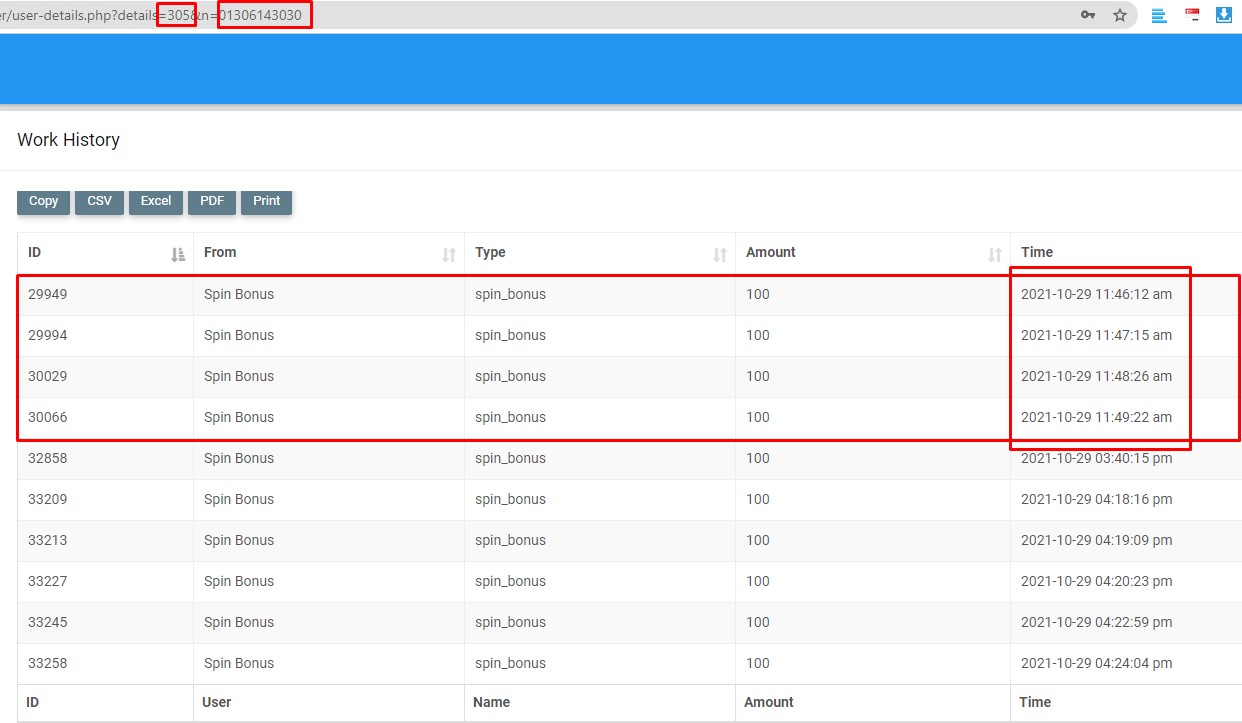Click the 04:24:04 pm time cell
Image resolution: width=1242 pixels, height=723 pixels.
1096,664
